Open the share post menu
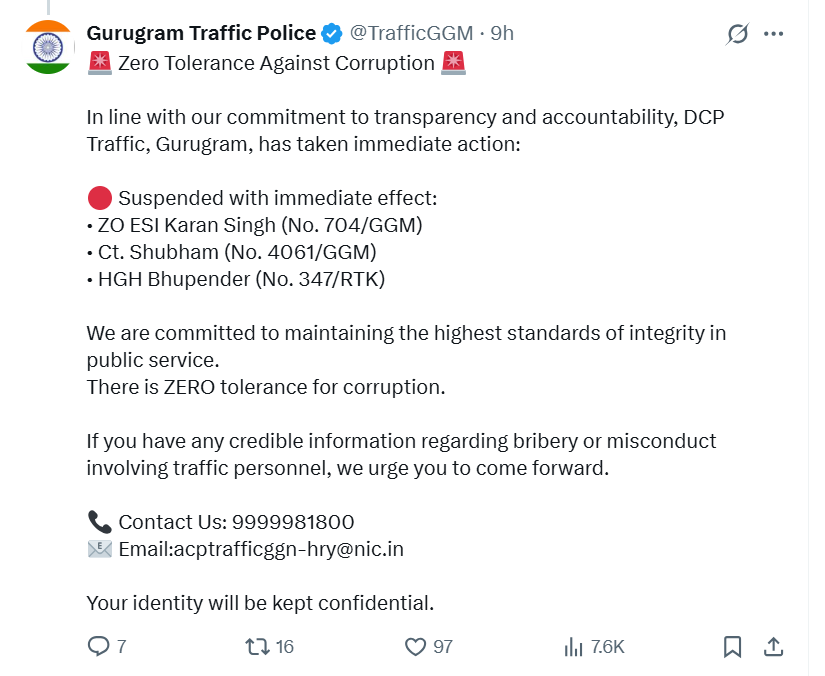This screenshot has height=676, width=825. (x=773, y=647)
